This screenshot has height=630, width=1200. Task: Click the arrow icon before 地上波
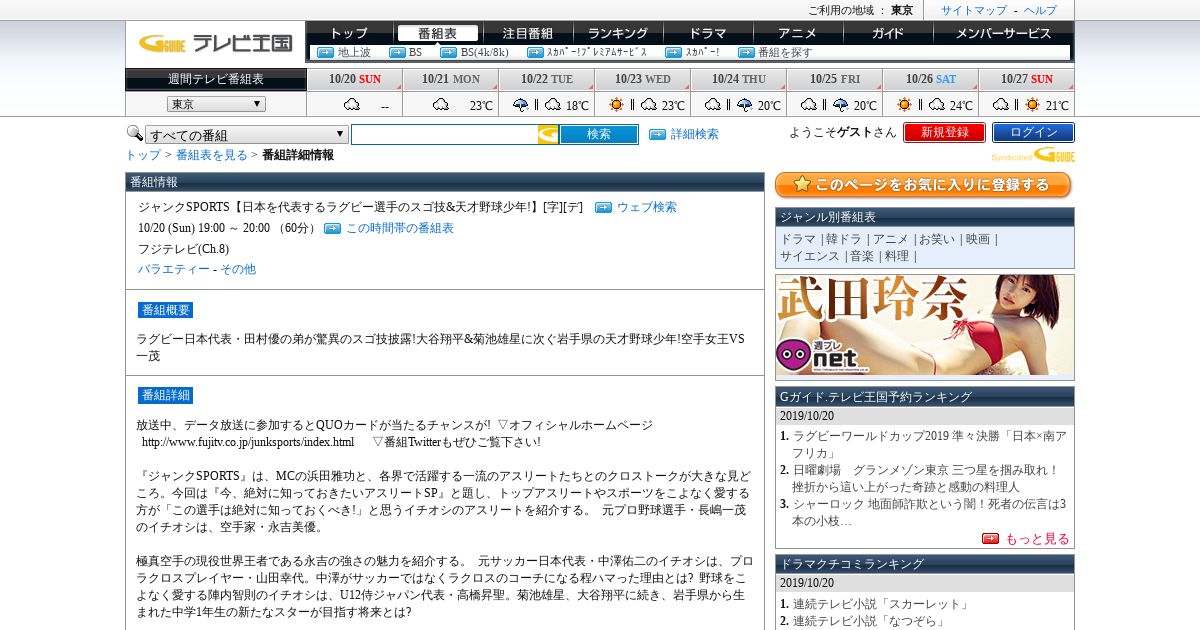tap(325, 52)
